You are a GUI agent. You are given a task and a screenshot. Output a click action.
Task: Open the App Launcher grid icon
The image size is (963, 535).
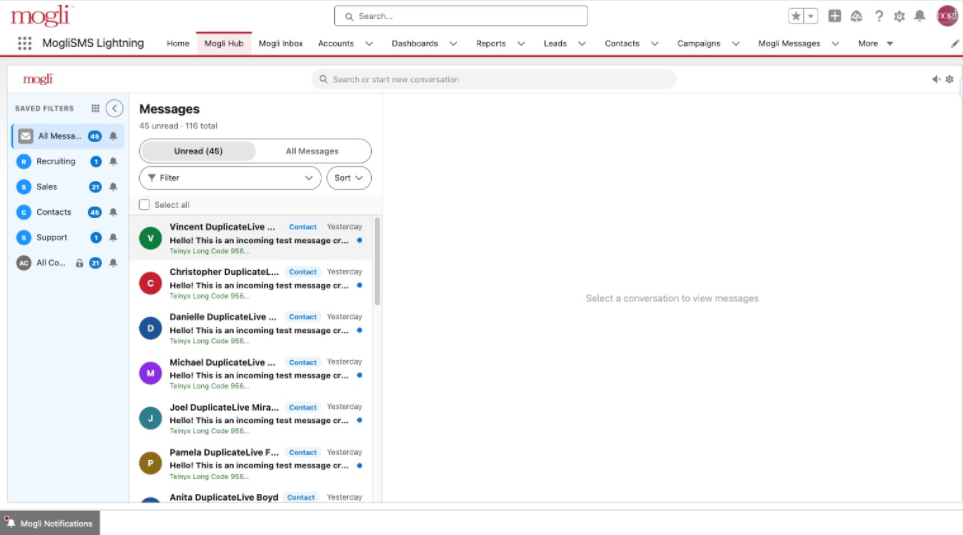(25, 43)
